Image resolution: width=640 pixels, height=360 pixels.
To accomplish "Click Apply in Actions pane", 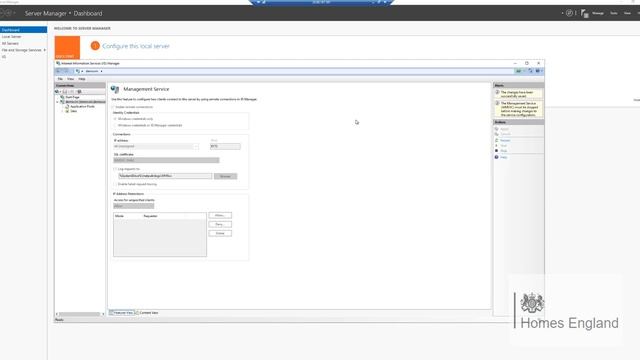I will coord(504,129).
